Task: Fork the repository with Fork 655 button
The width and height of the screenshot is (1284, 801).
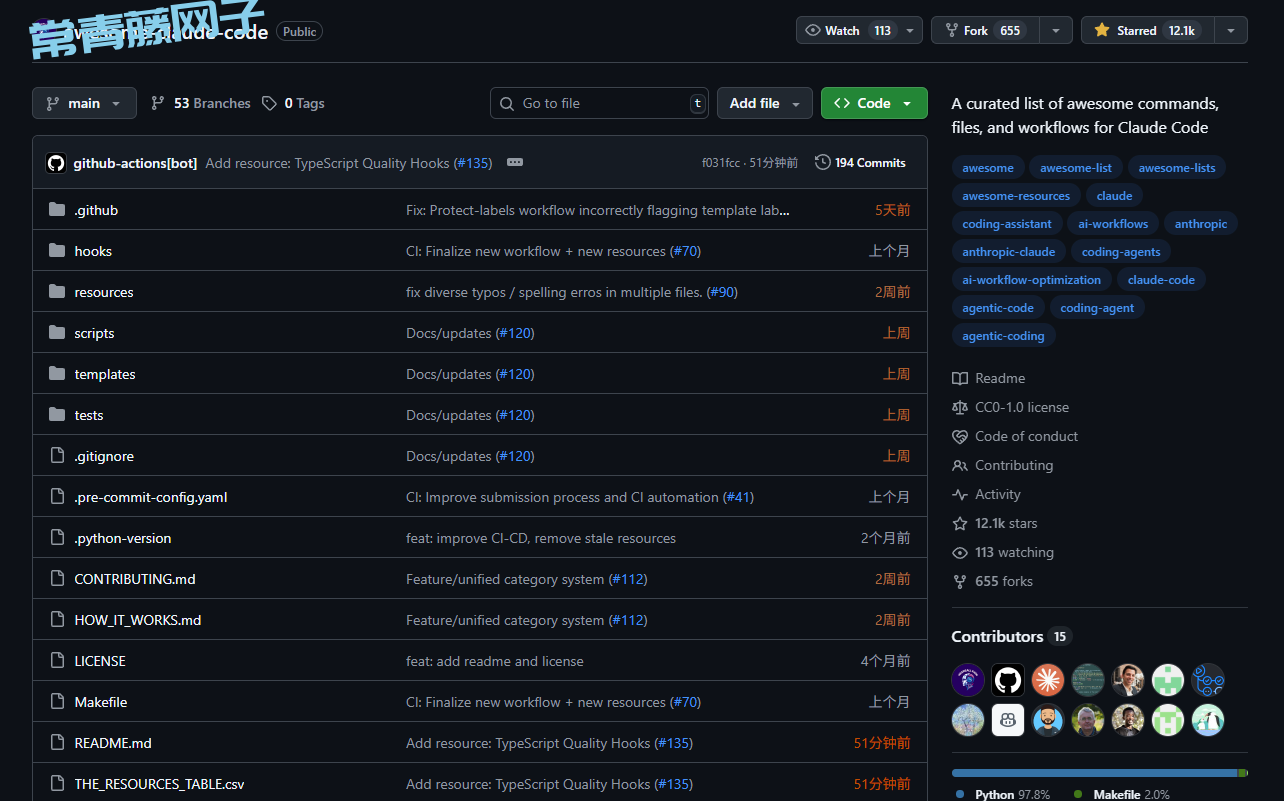Action: tap(986, 30)
